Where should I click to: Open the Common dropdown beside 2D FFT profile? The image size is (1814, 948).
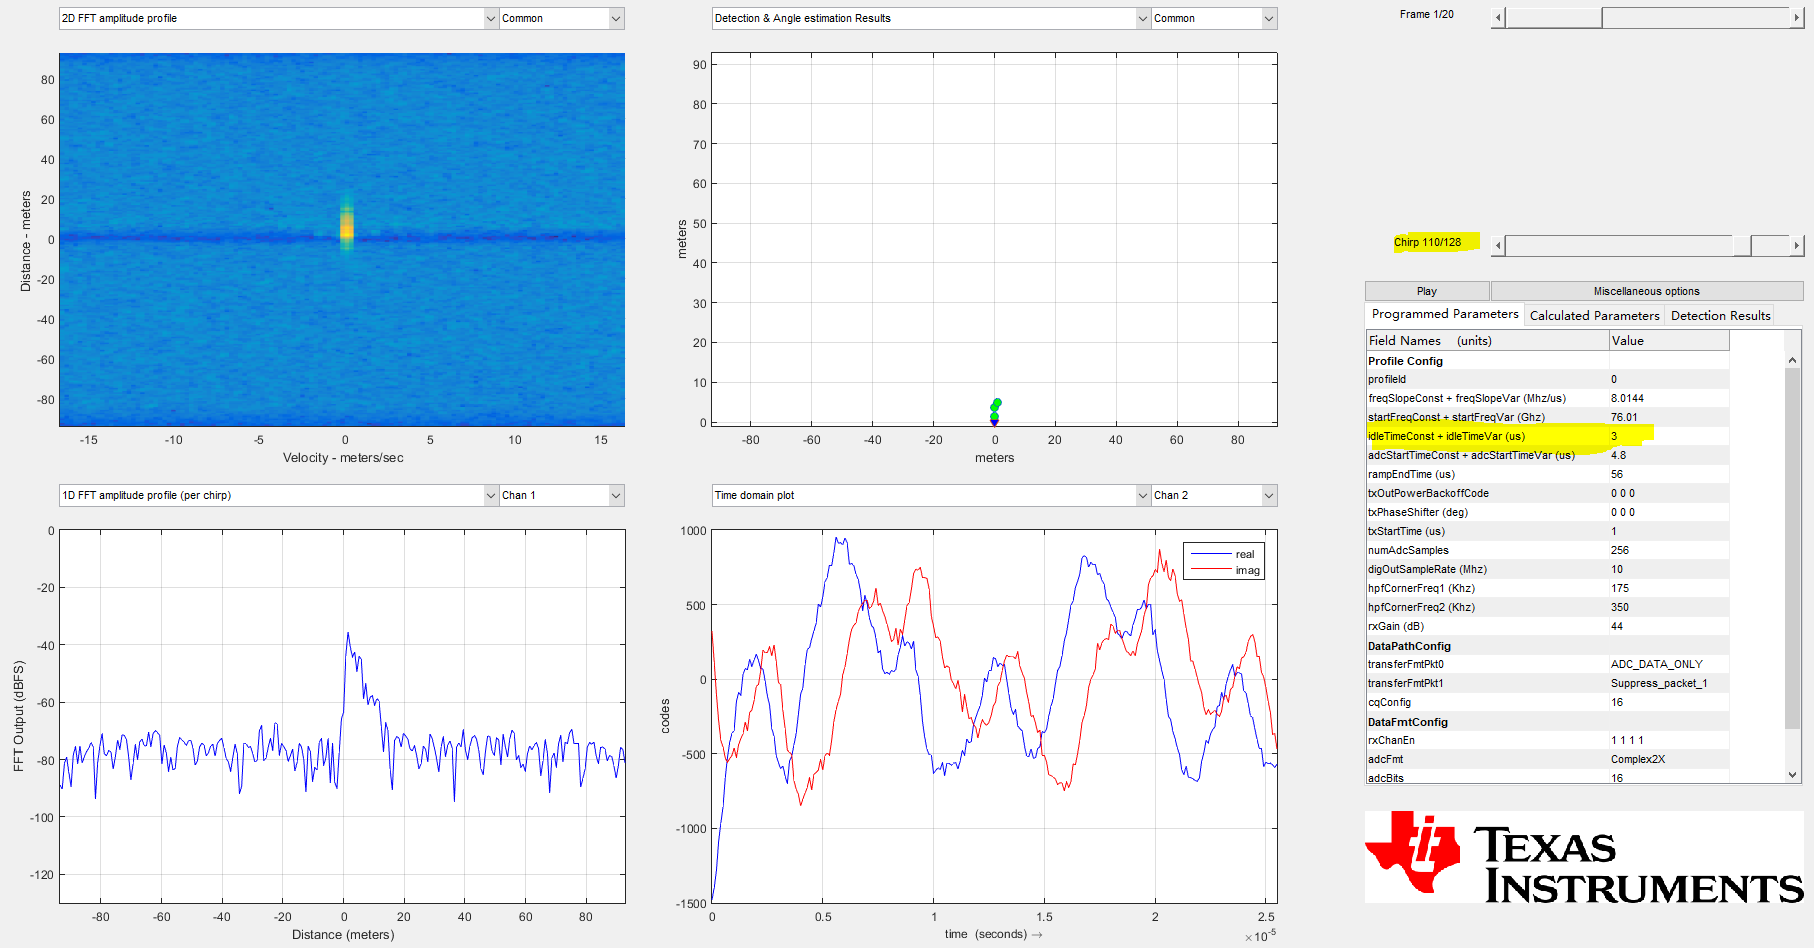point(561,18)
